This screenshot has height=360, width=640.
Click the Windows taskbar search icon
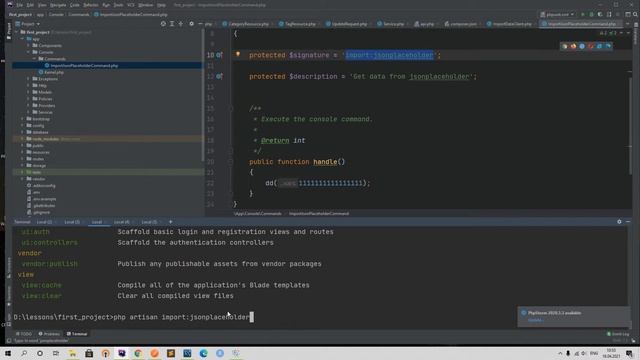24,353
